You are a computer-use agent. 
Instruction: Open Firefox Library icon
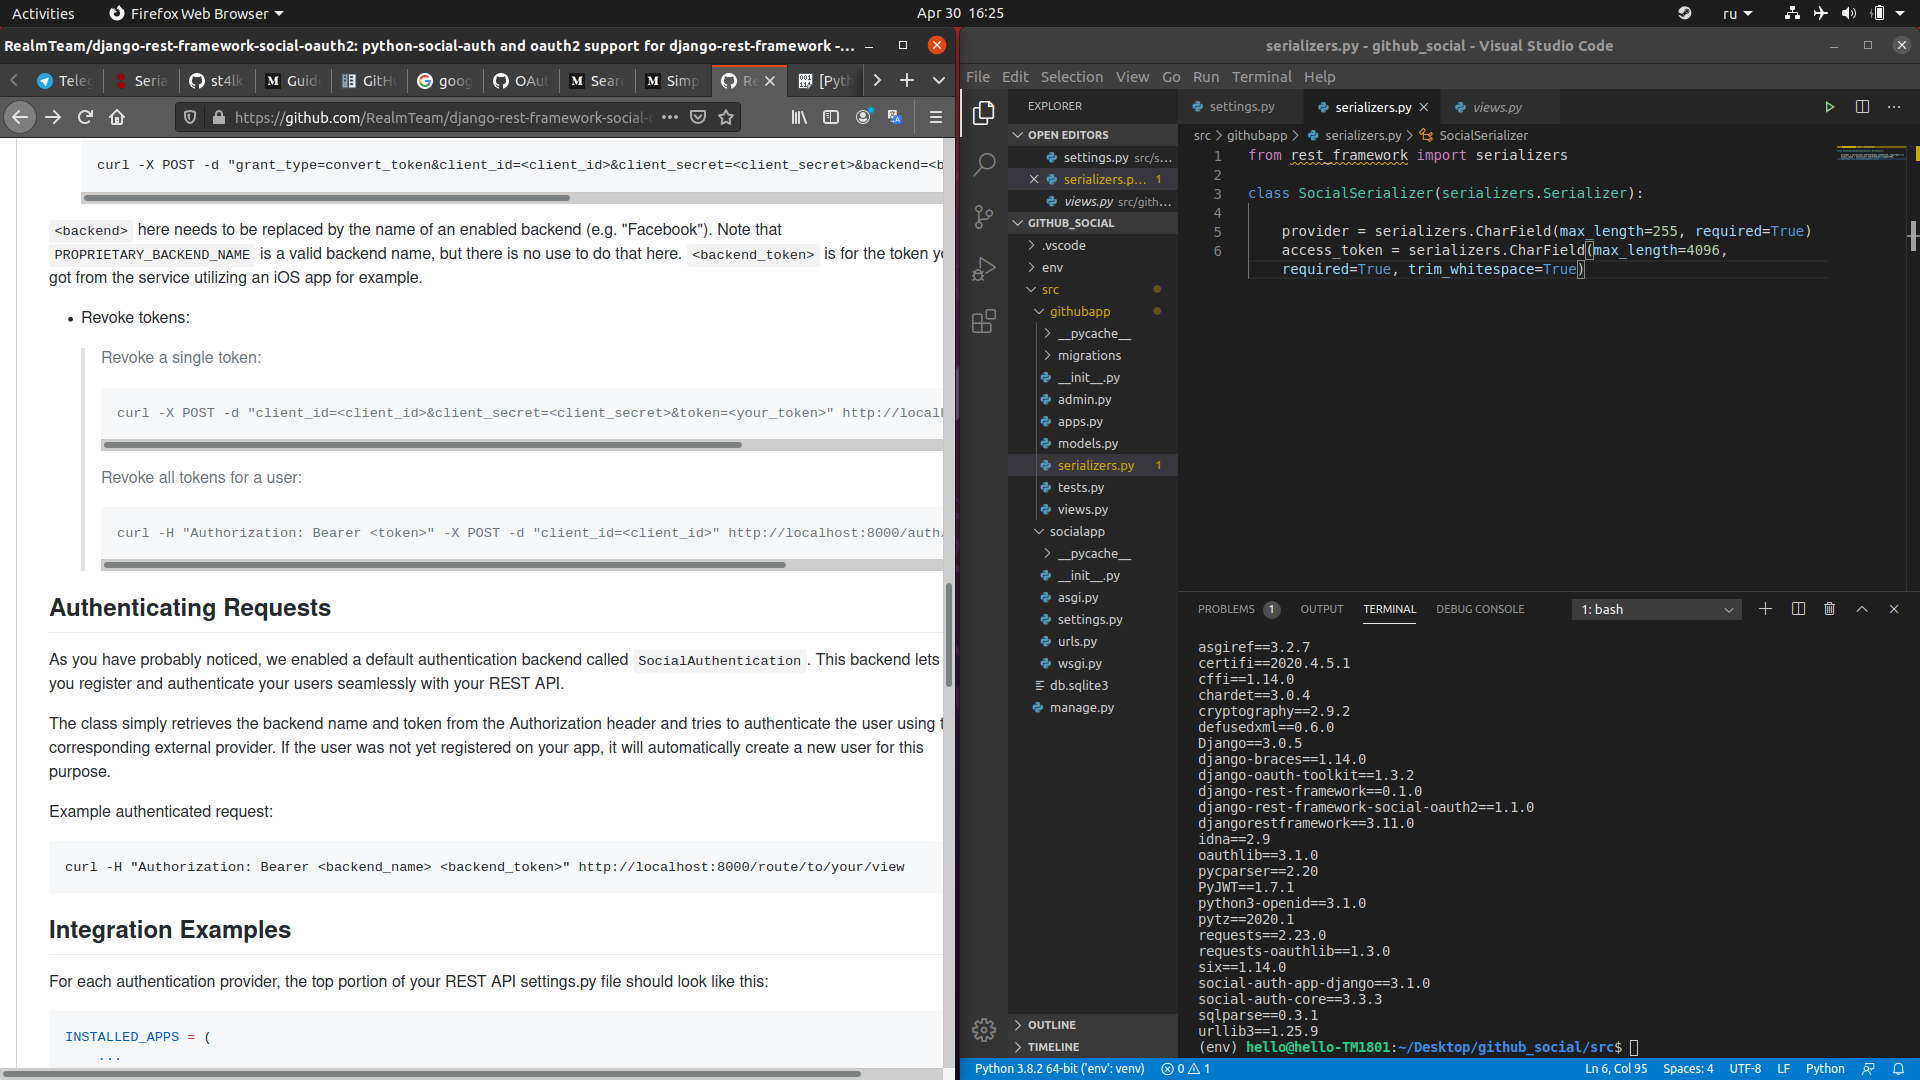pyautogui.click(x=799, y=117)
